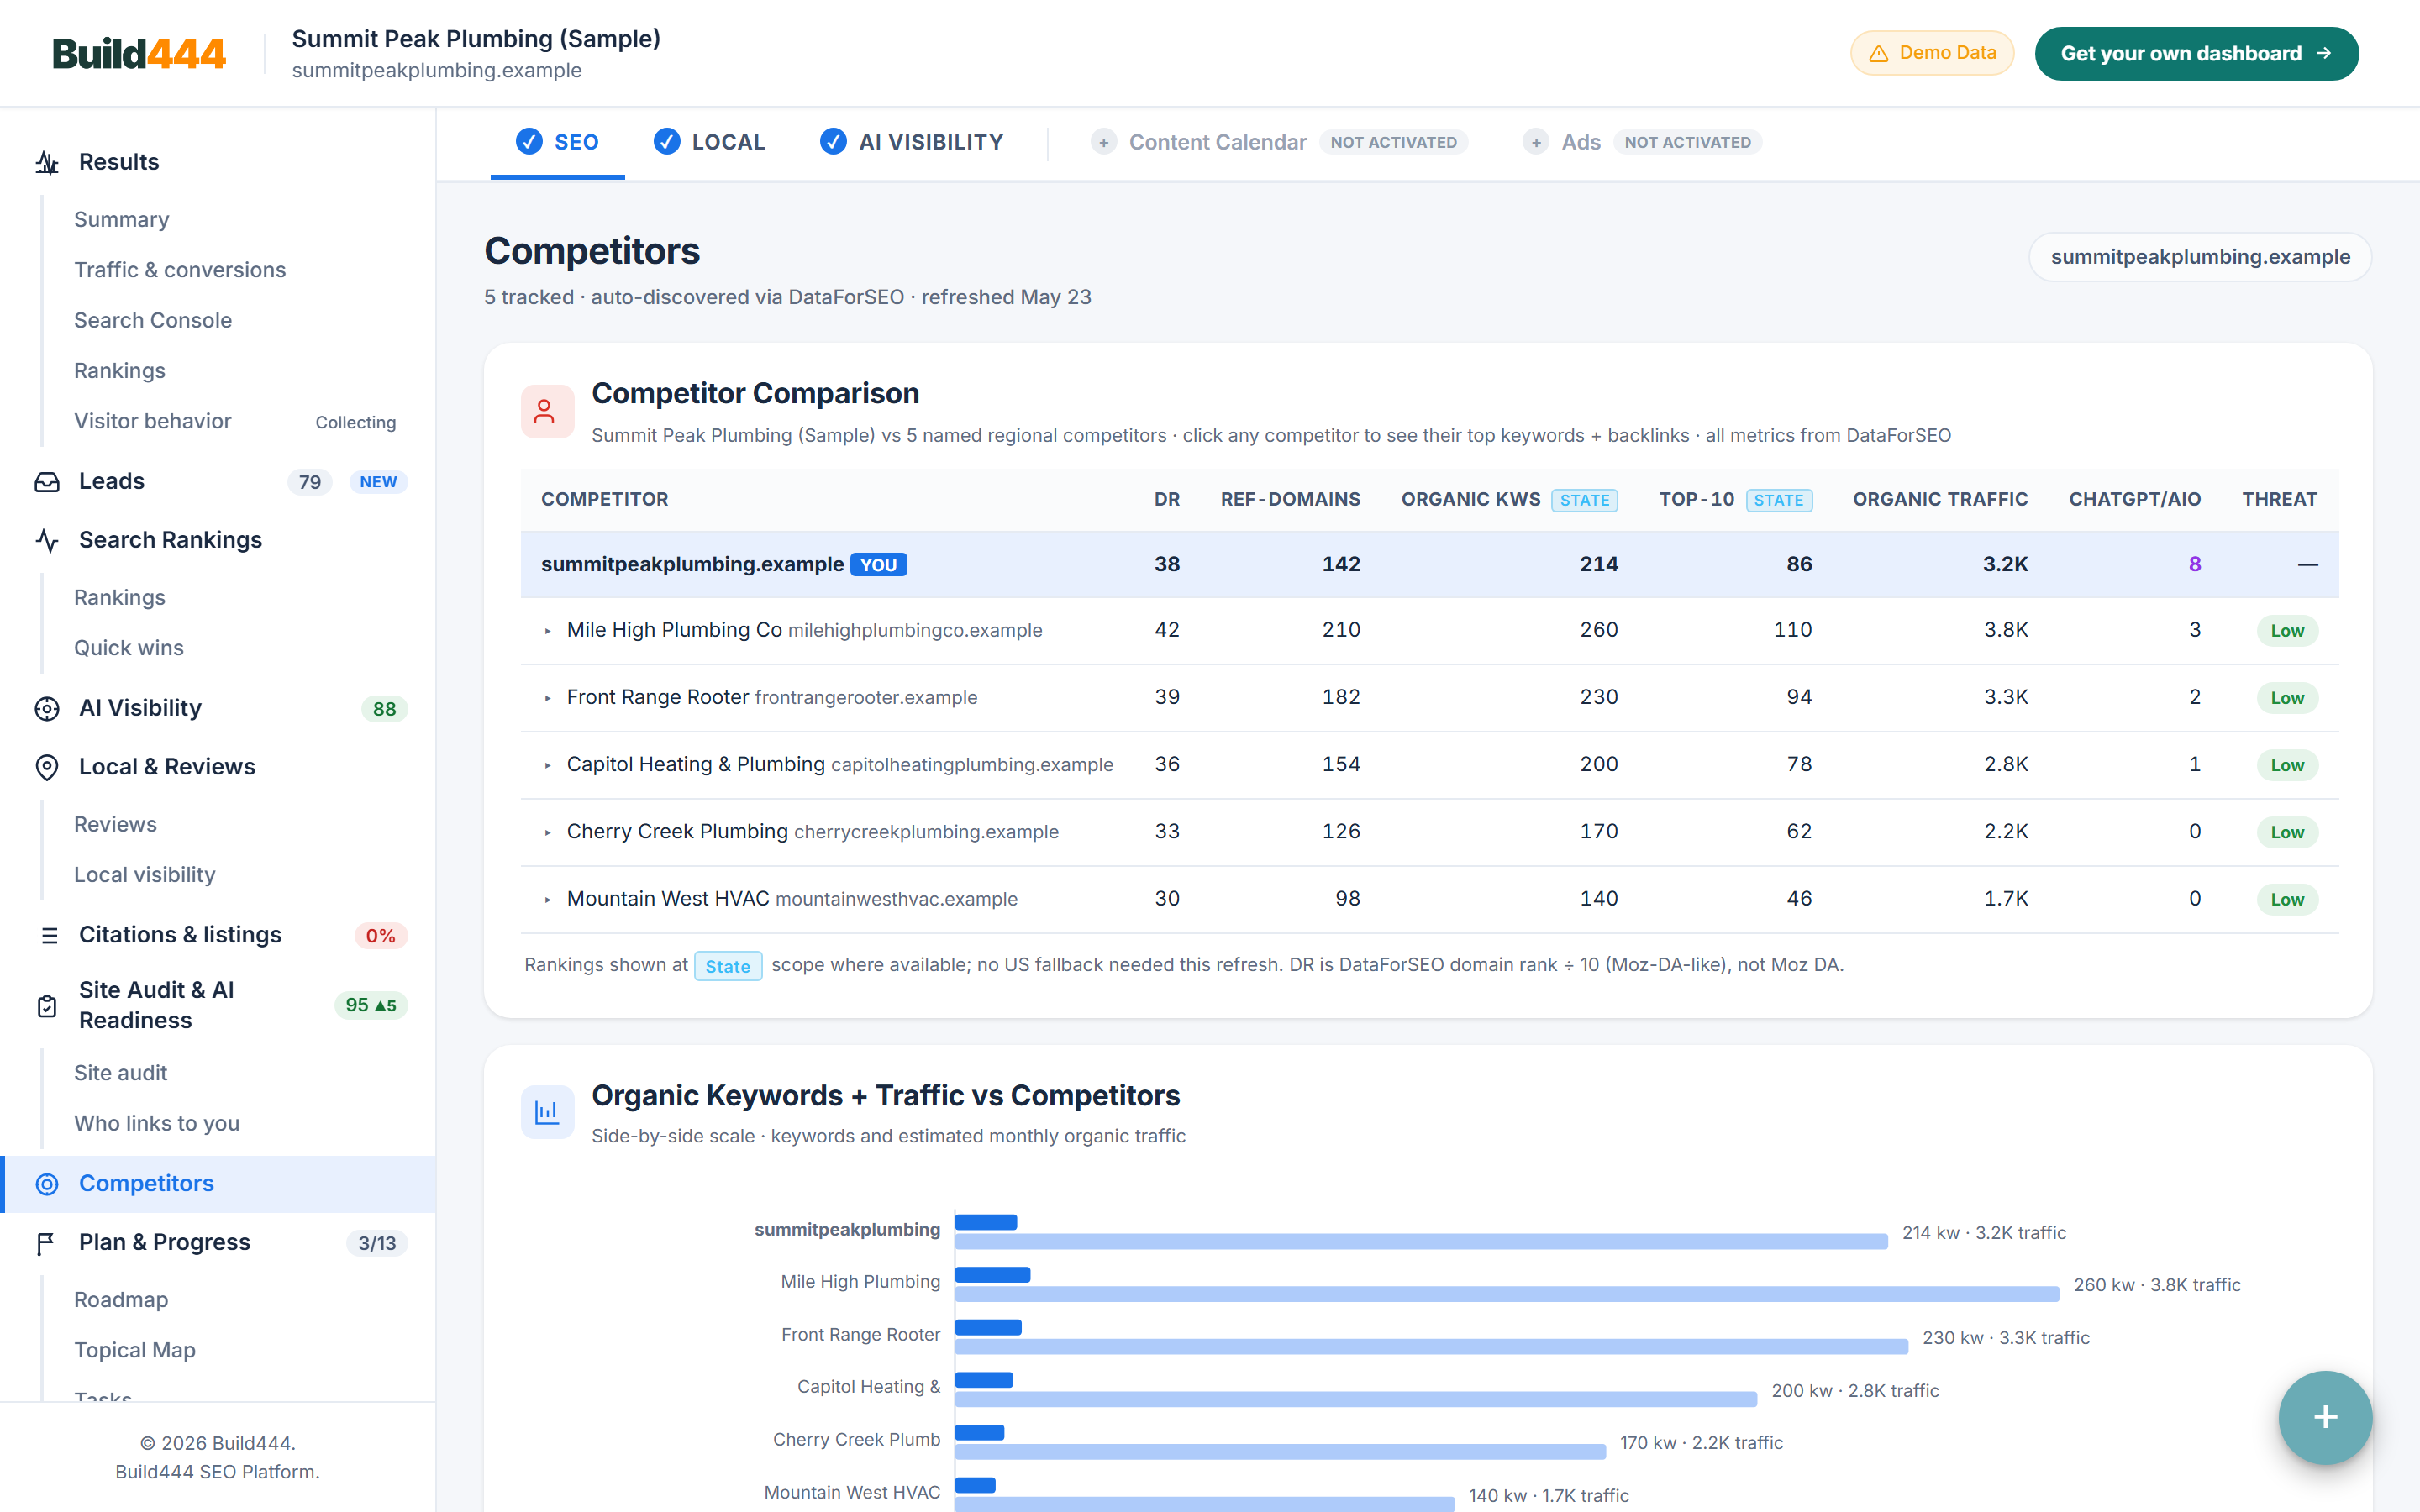The image size is (2420, 1512).
Task: Click Get your own dashboard button
Action: [2196, 54]
